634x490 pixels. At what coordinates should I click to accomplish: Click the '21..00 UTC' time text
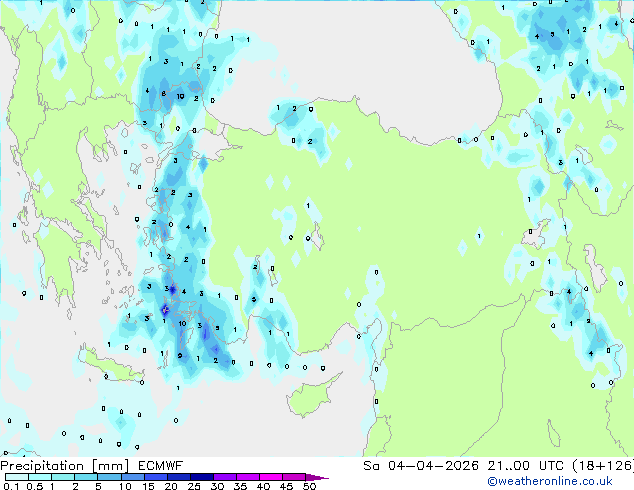pos(525,466)
